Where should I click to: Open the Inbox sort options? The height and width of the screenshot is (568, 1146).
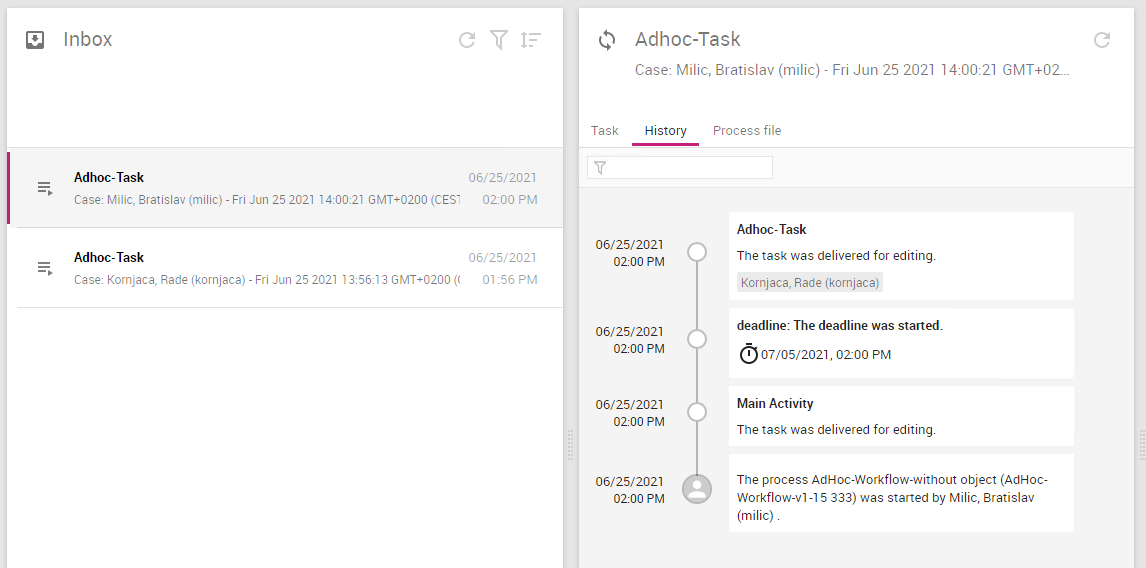[531, 40]
